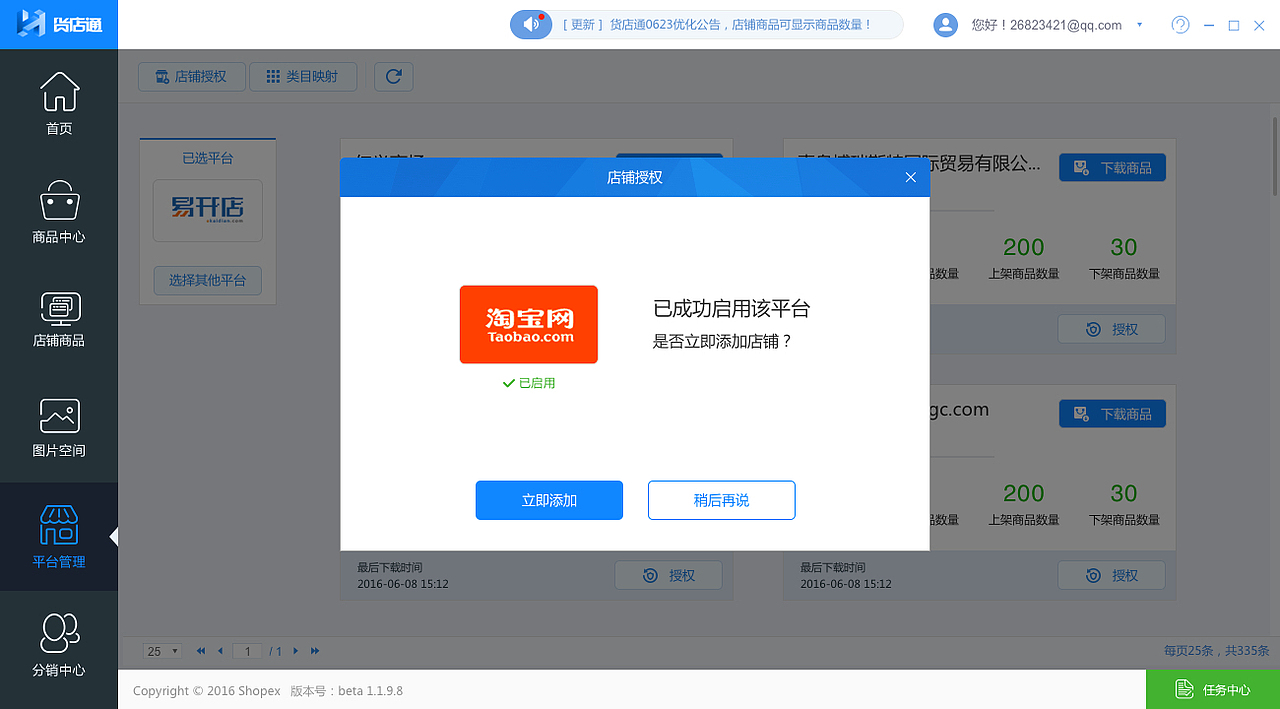Minimize the application window
The image size is (1280, 709).
click(x=1208, y=25)
